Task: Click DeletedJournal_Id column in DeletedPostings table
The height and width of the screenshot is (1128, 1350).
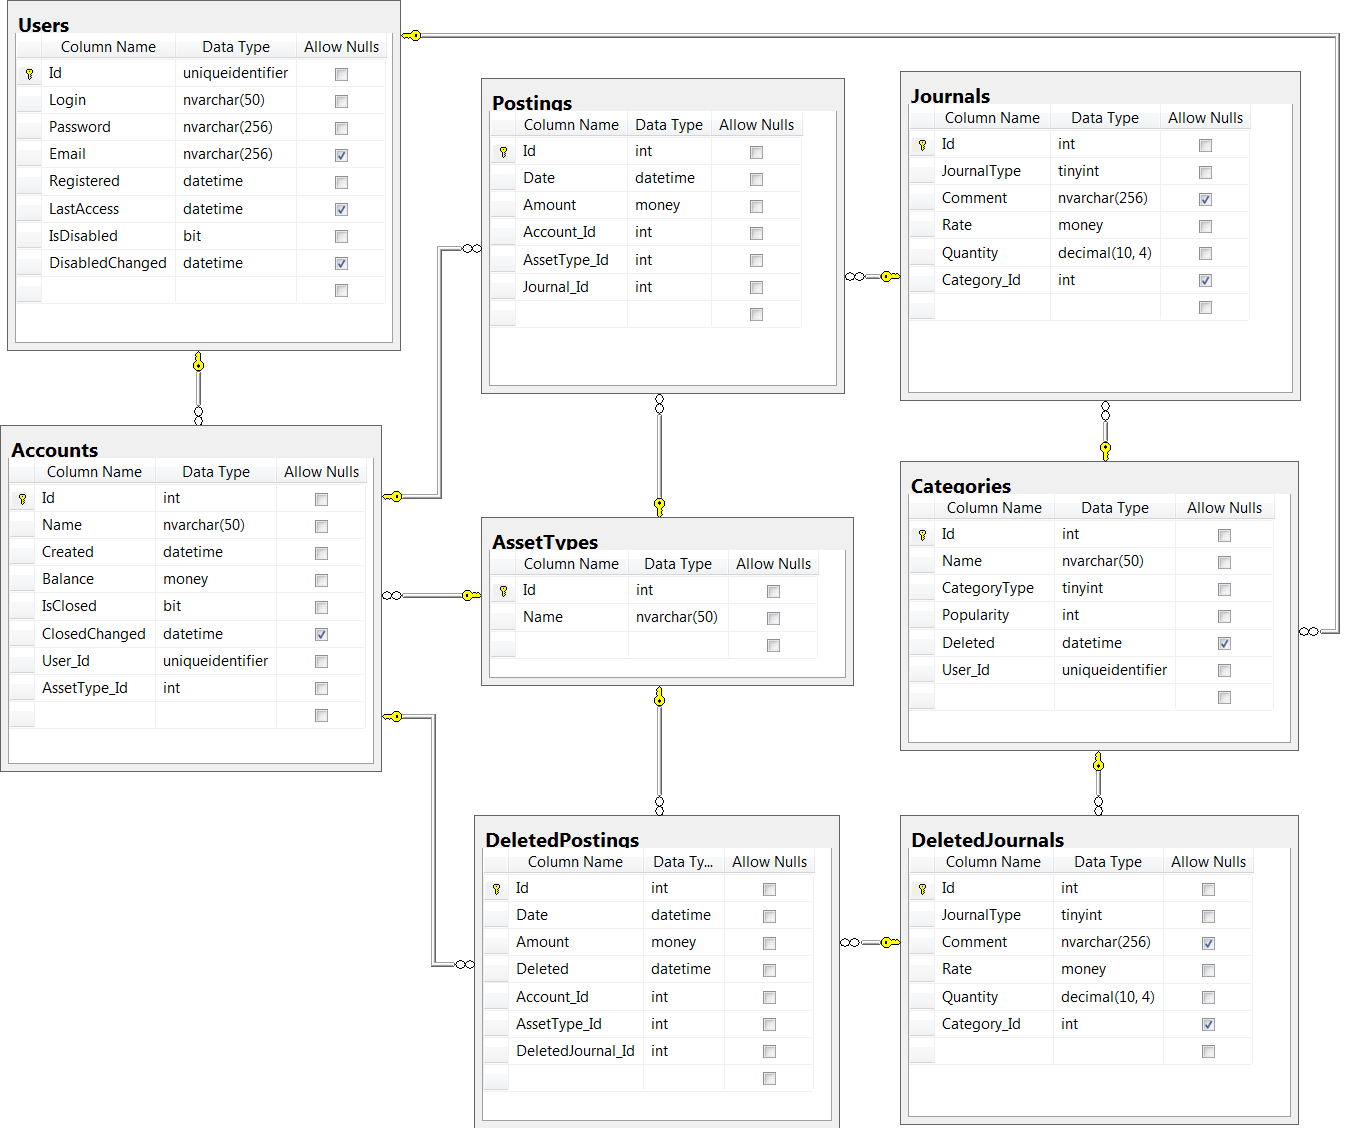Action: tap(575, 1051)
